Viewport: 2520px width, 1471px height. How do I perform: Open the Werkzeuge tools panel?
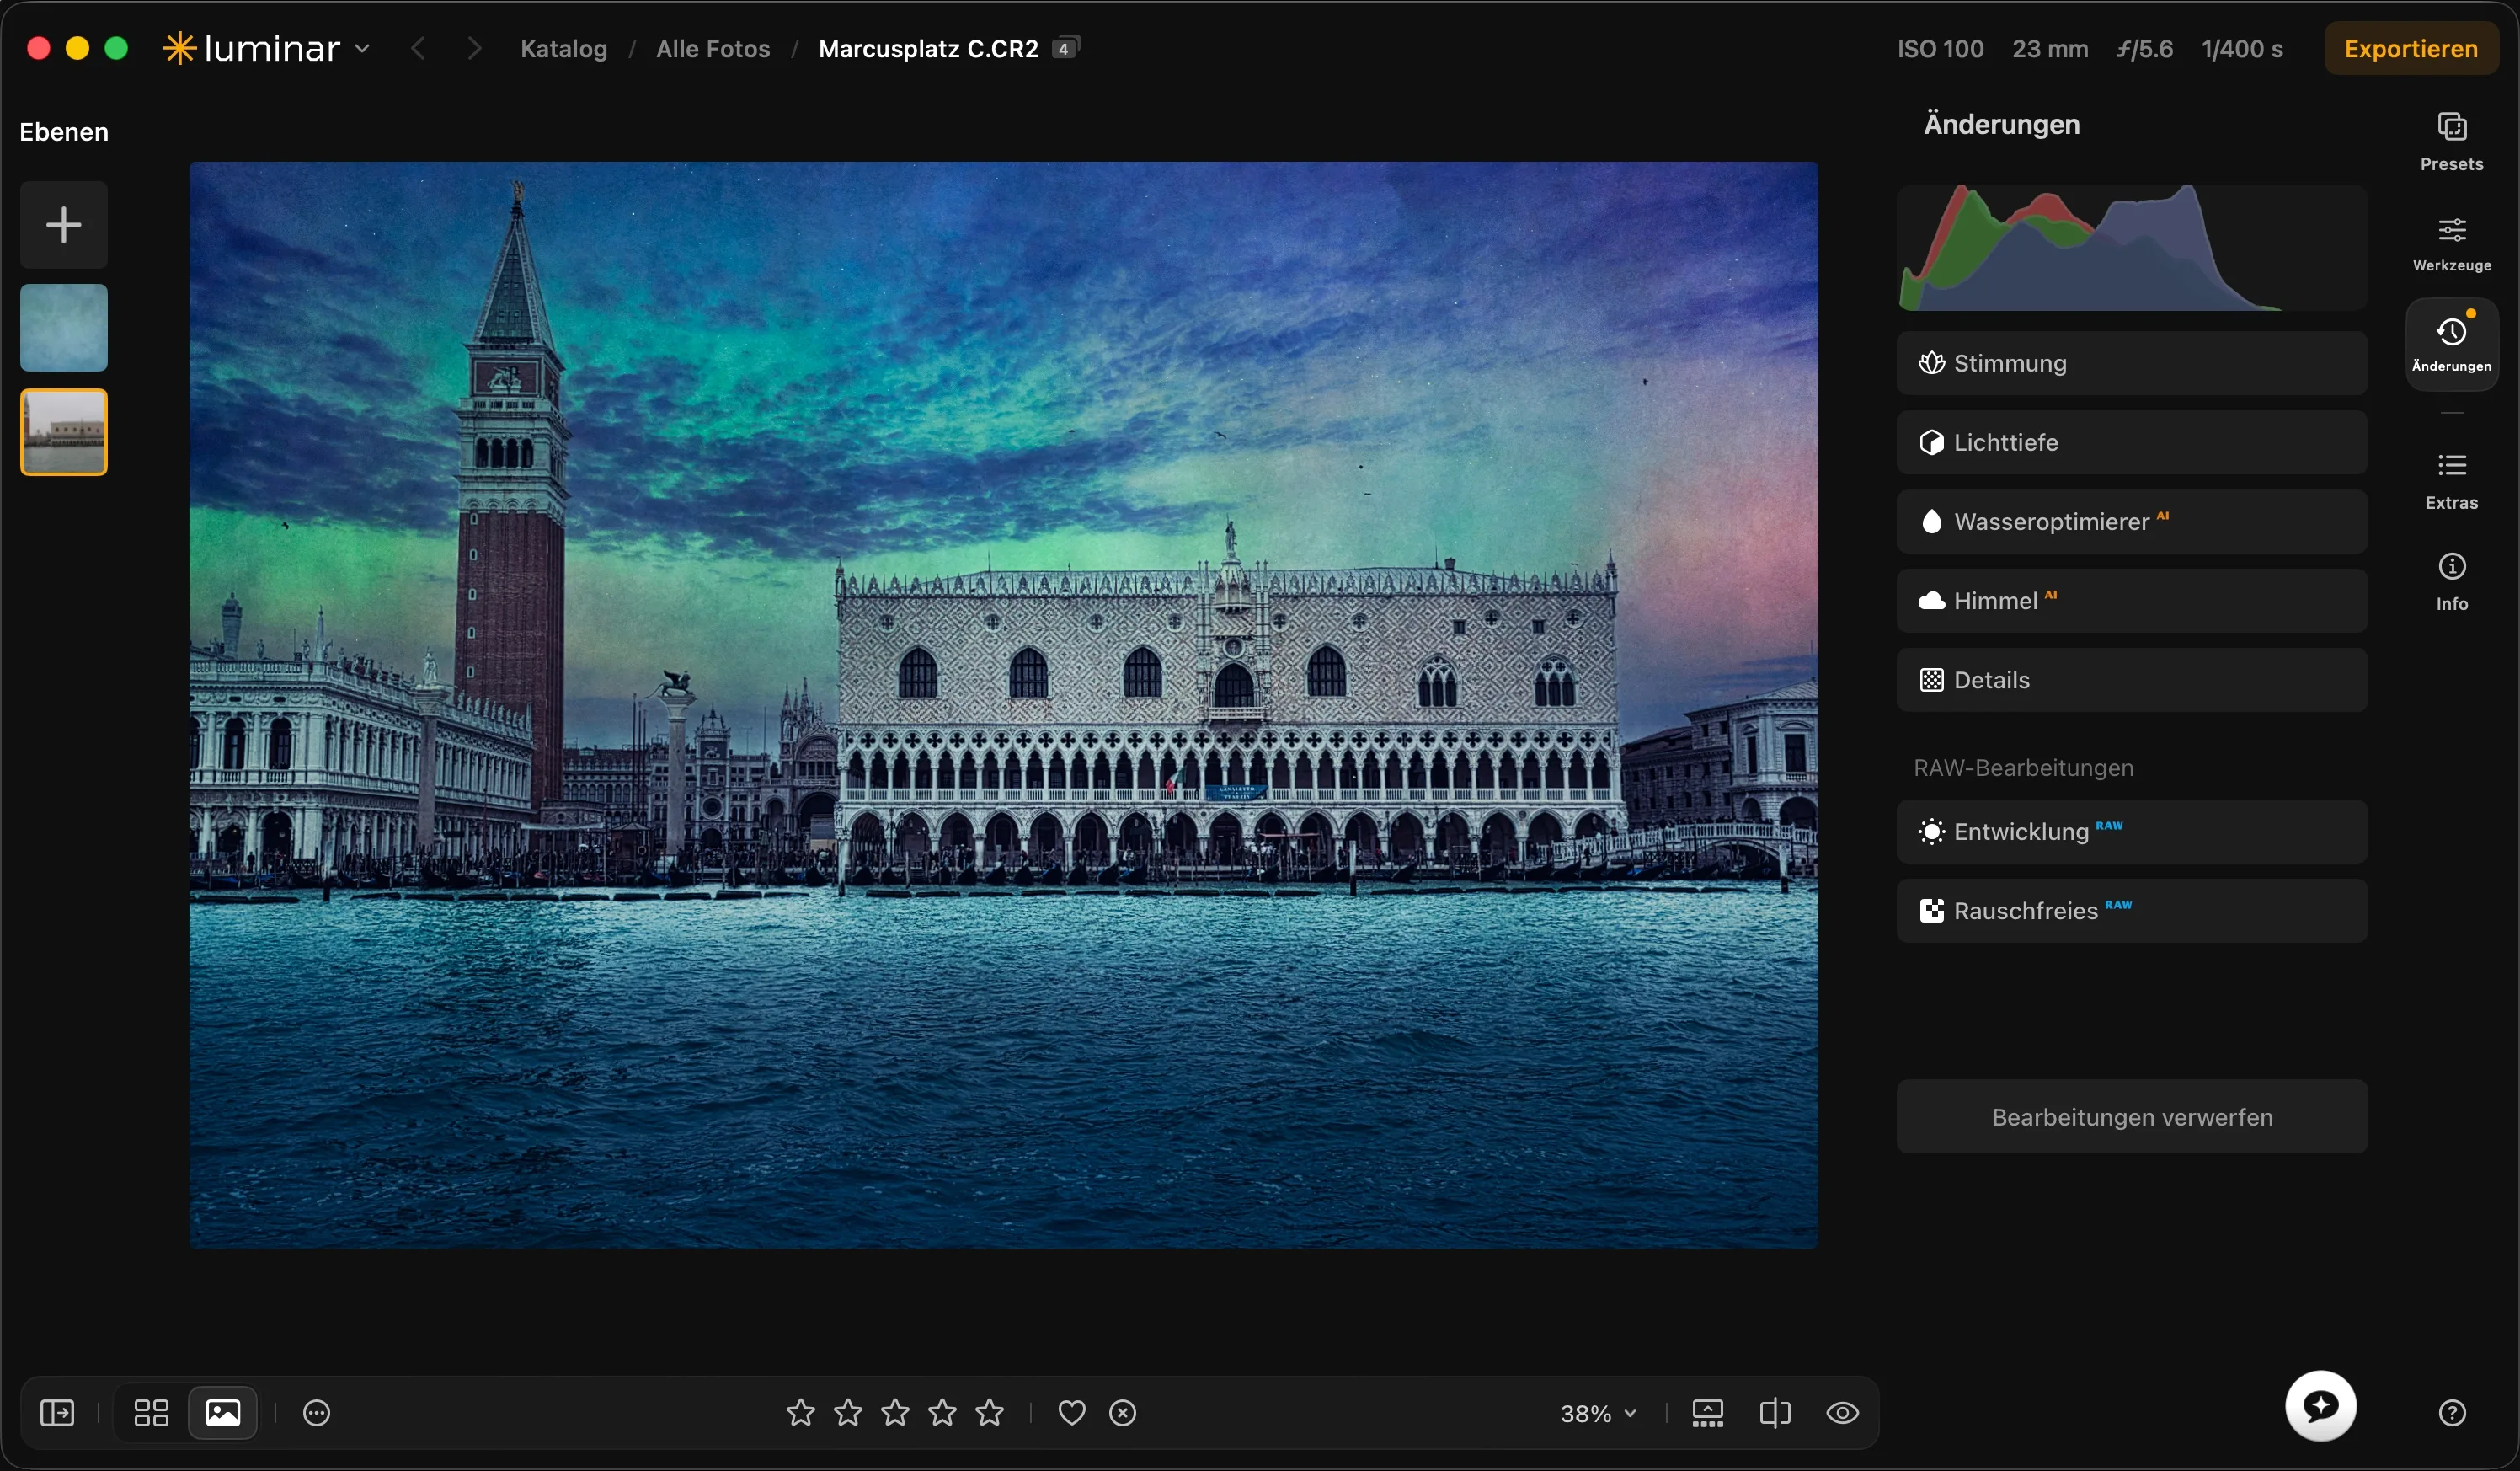pyautogui.click(x=2451, y=244)
